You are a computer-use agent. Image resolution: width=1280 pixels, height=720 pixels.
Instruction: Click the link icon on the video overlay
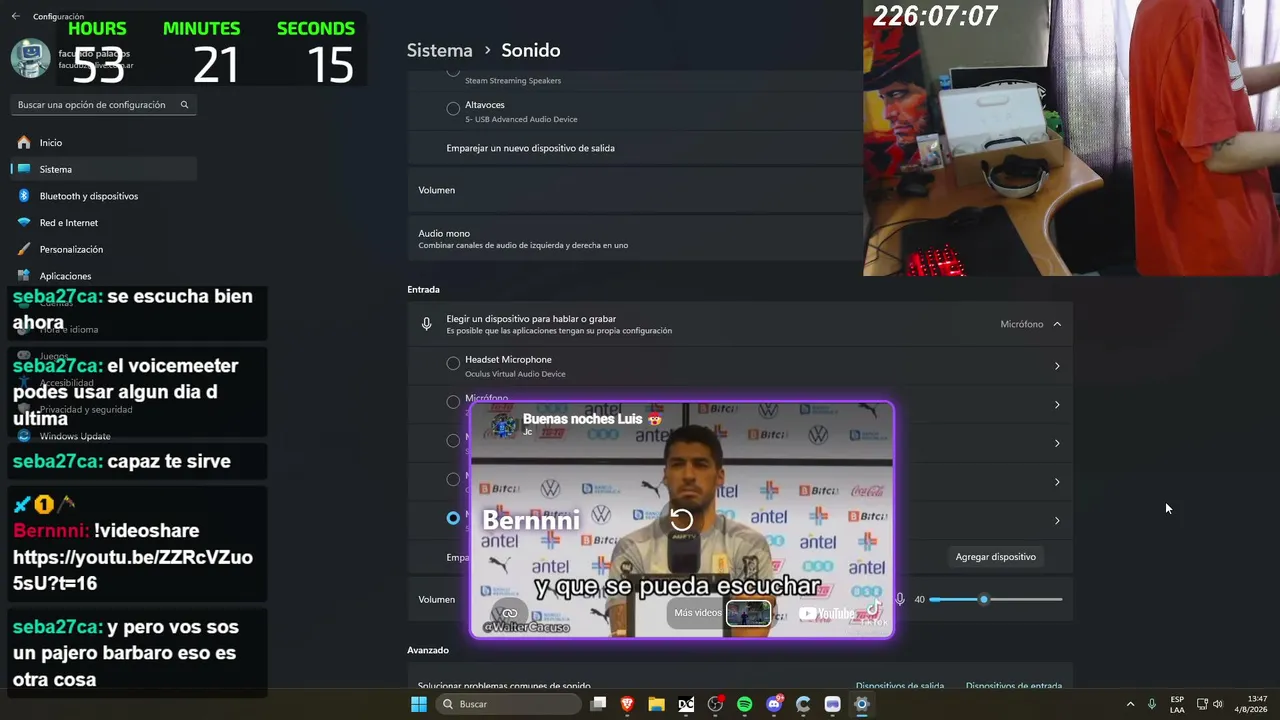pos(510,613)
